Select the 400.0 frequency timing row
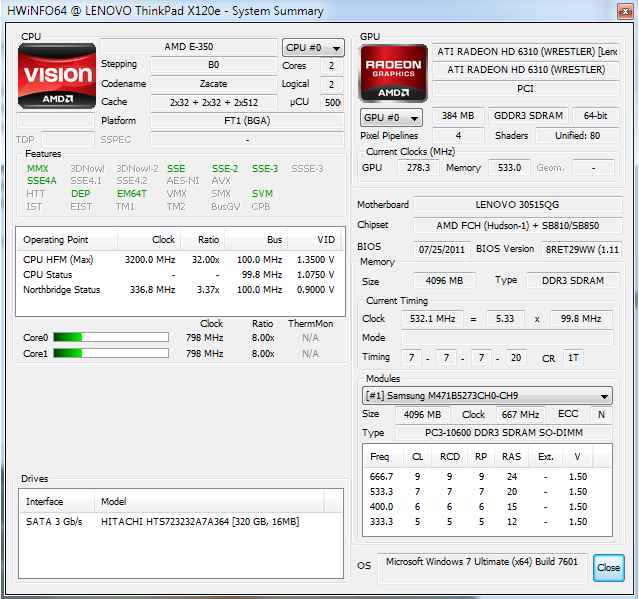The width and height of the screenshot is (639, 599). [487, 507]
